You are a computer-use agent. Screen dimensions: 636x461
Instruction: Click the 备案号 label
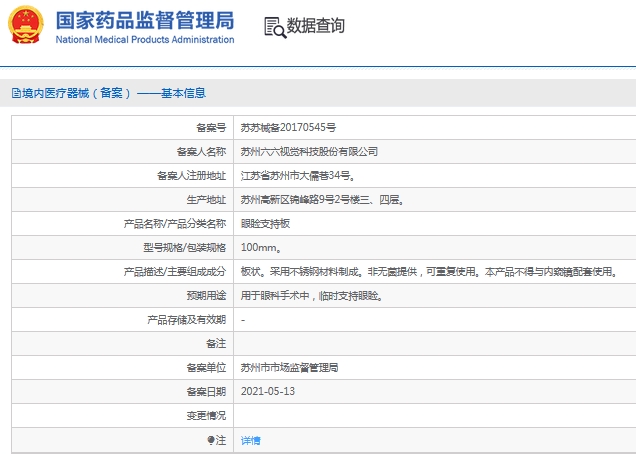(211, 128)
